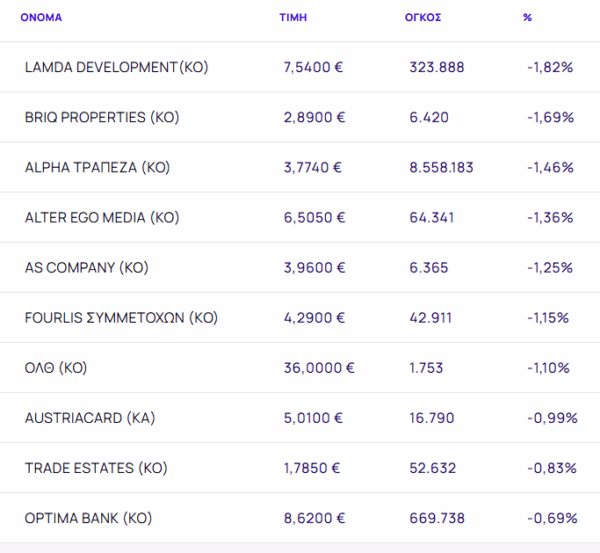The width and height of the screenshot is (600, 553).
Task: Click ΟΛΘ price 36,0000 €
Action: [x=319, y=367]
